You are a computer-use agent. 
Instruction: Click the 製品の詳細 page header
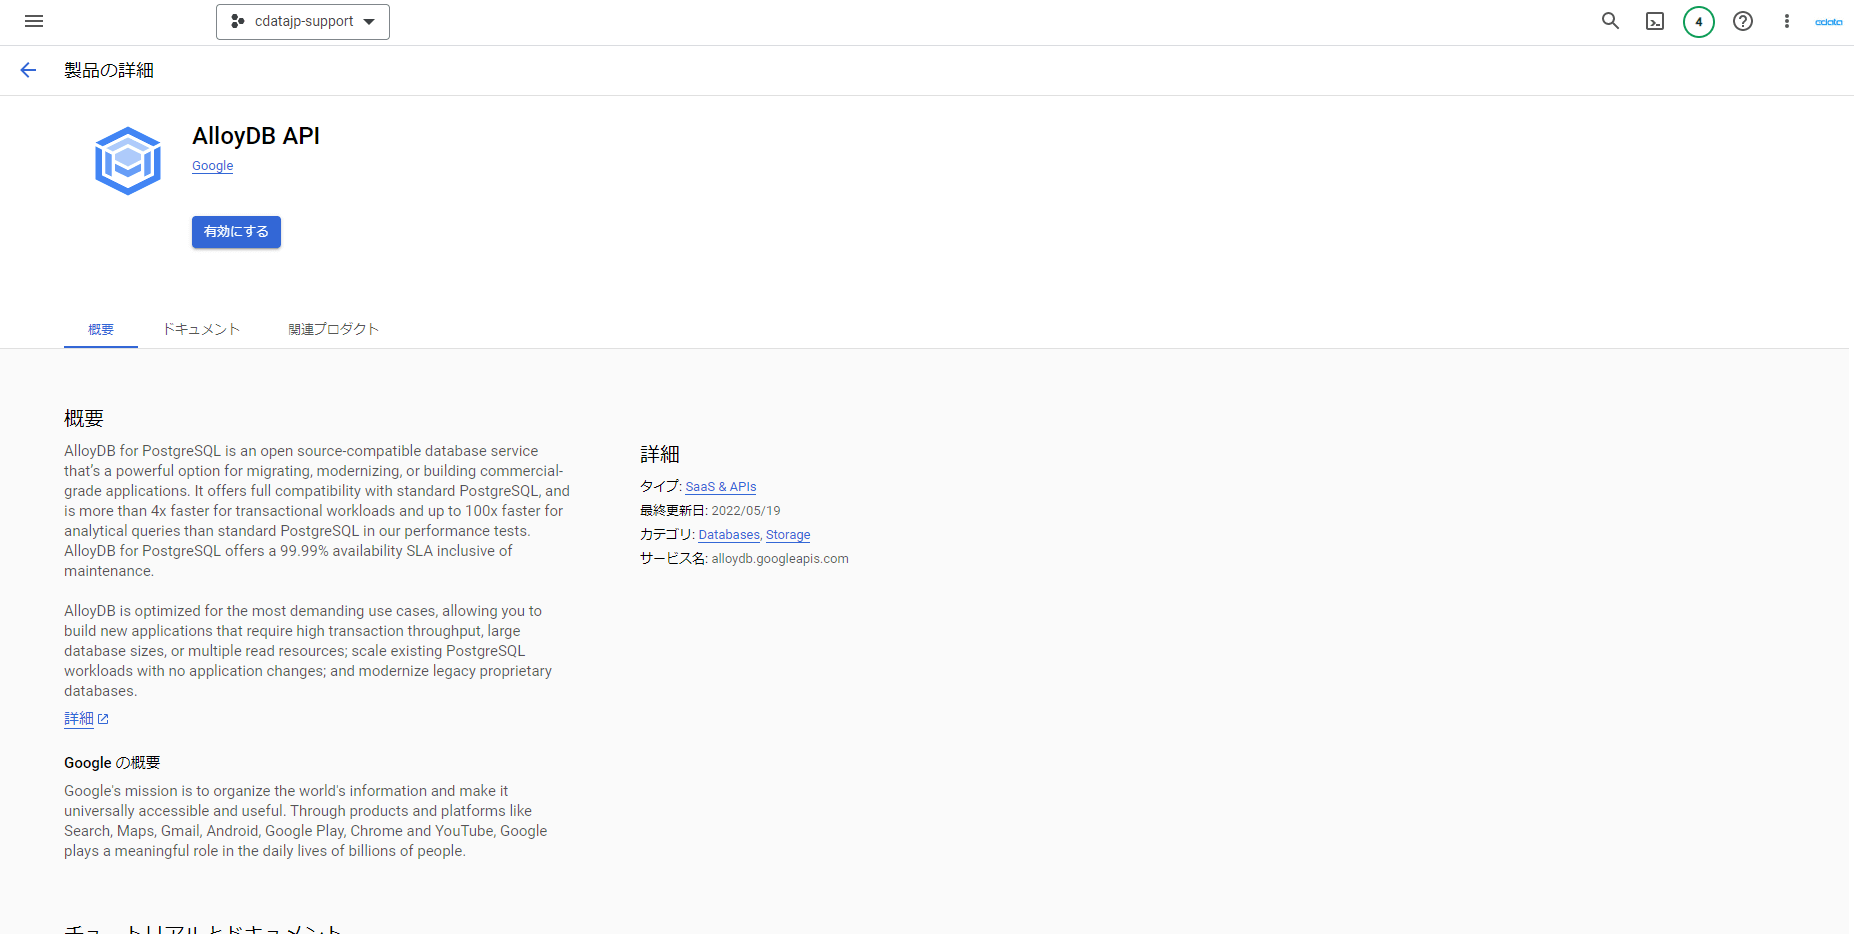(x=109, y=70)
